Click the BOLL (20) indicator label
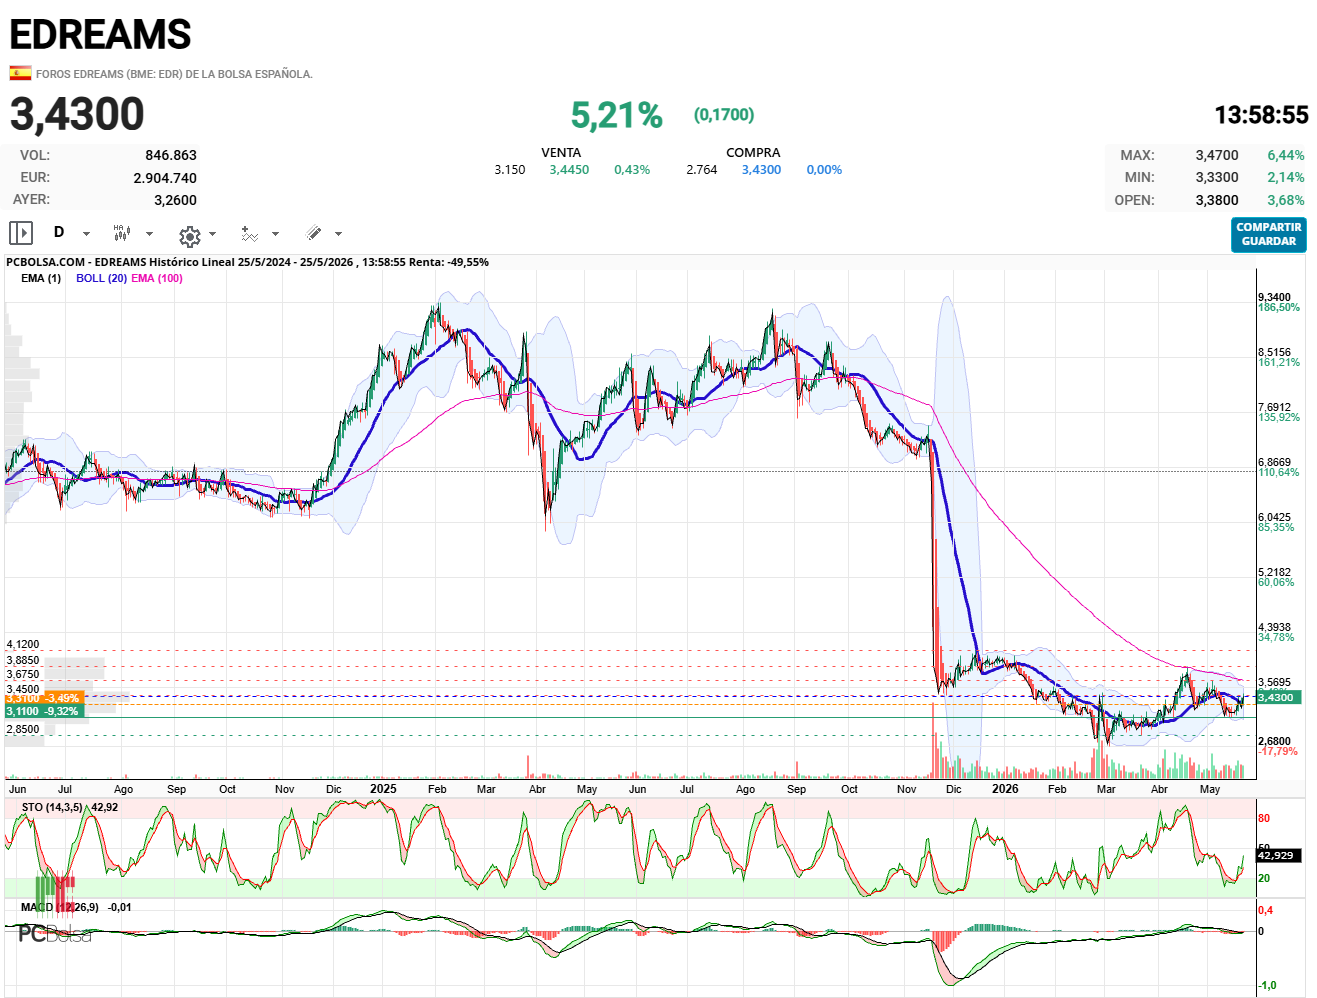The width and height of the screenshot is (1317, 998). tap(101, 278)
